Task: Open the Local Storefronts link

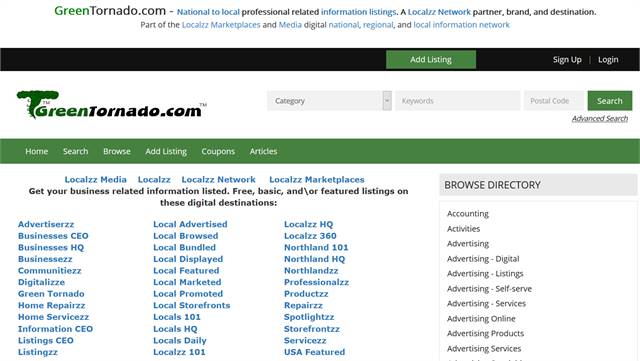Action: coord(192,305)
